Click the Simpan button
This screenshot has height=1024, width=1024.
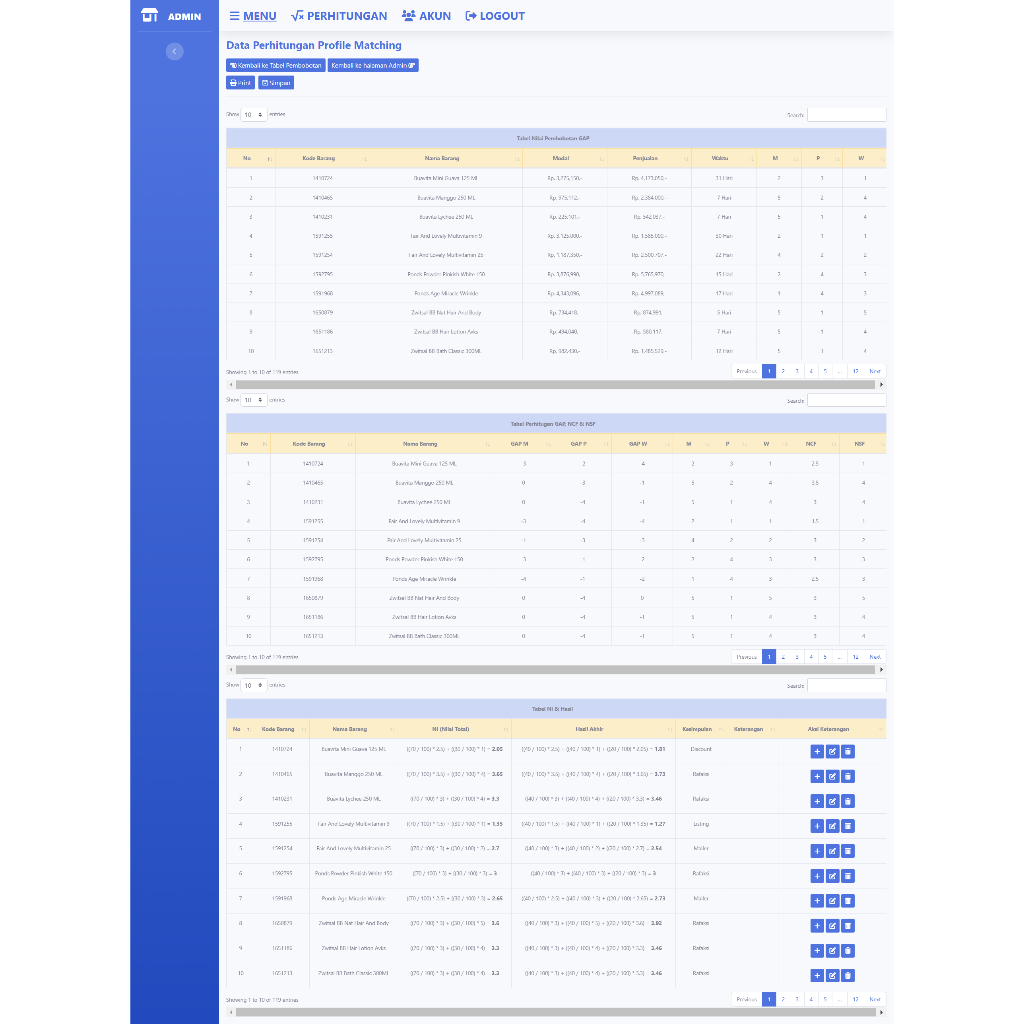click(x=276, y=83)
